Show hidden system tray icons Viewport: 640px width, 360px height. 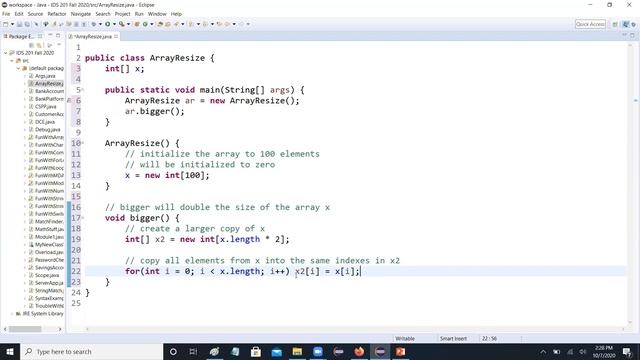(543, 351)
